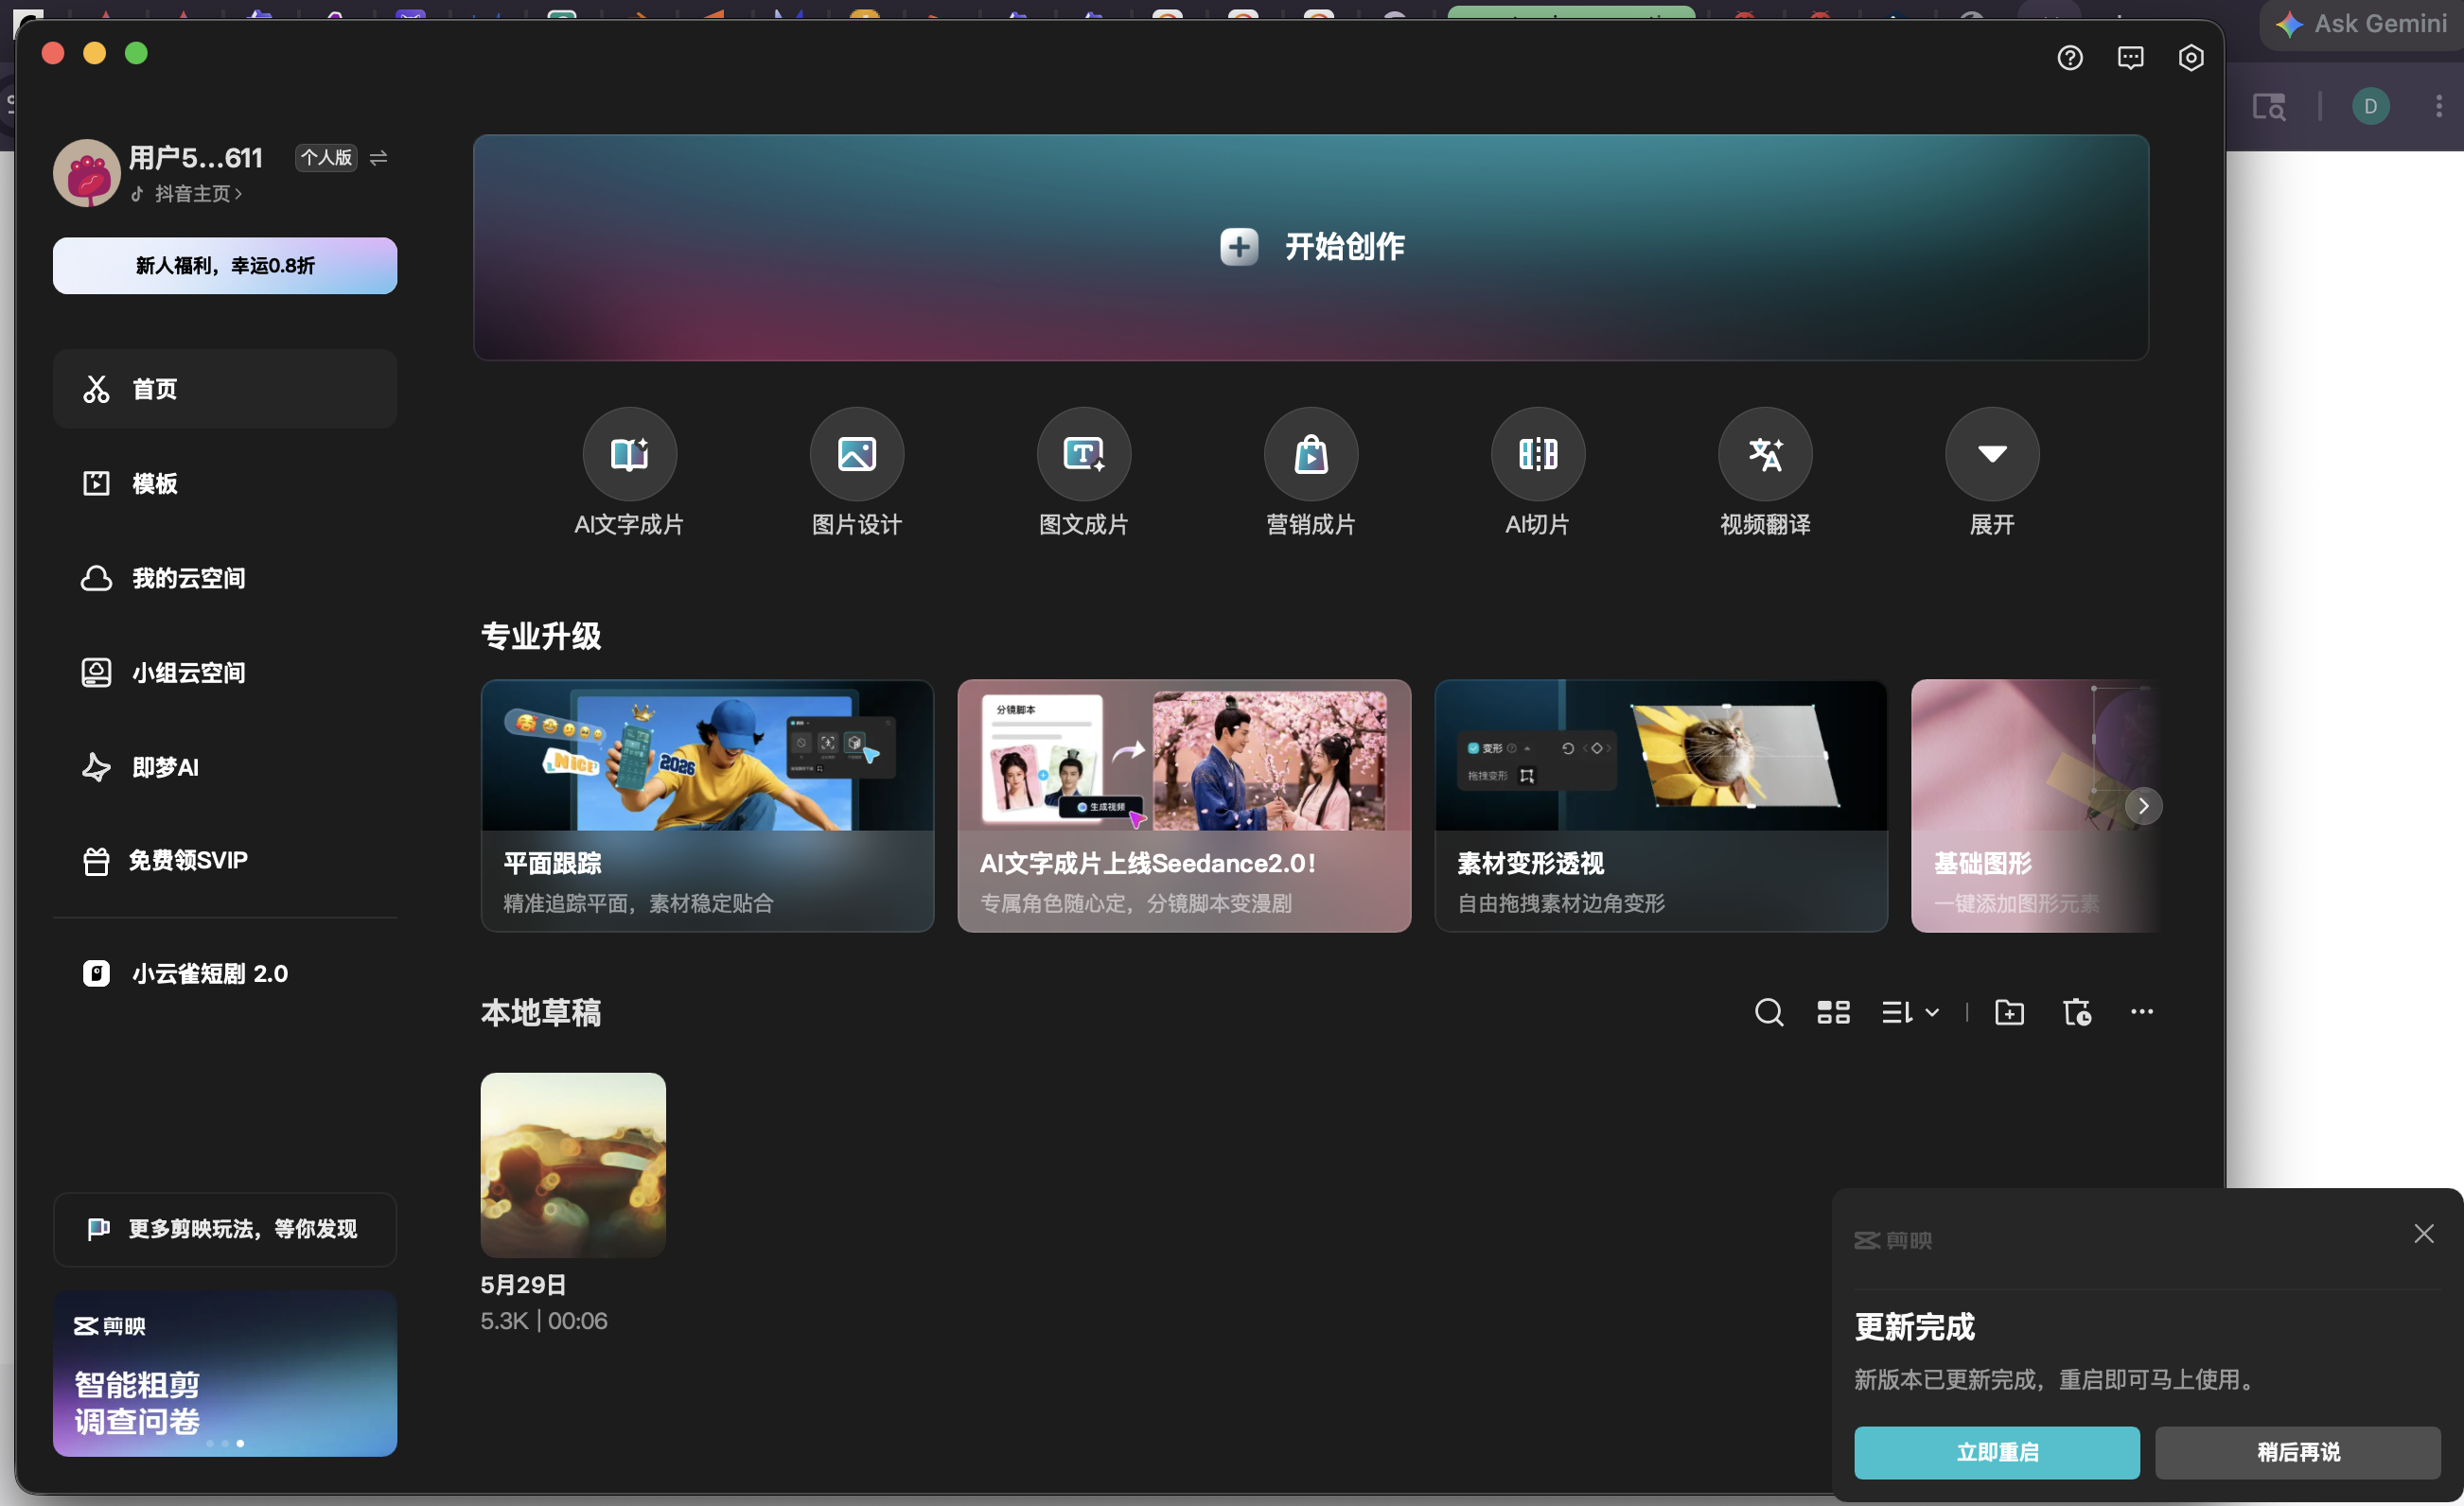Click the account switch arrows icon
Image resolution: width=2464 pixels, height=1506 pixels.
coord(378,158)
